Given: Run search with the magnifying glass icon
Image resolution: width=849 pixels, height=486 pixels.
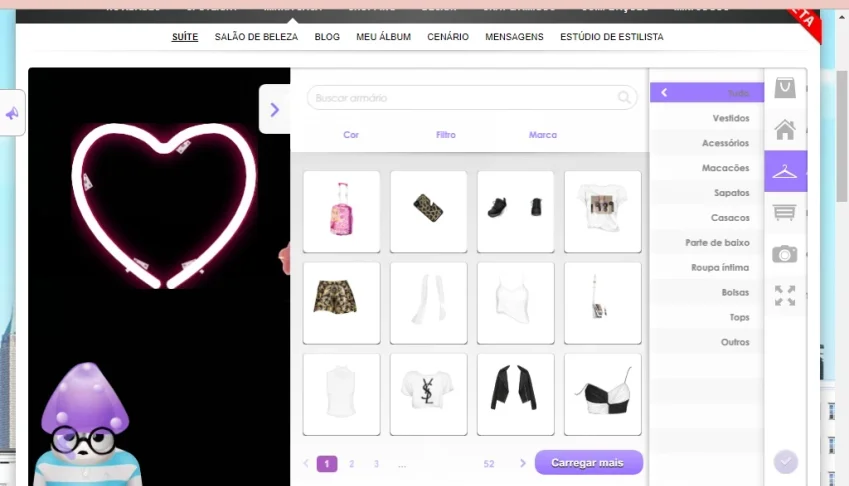Looking at the screenshot, I should pyautogui.click(x=624, y=97).
